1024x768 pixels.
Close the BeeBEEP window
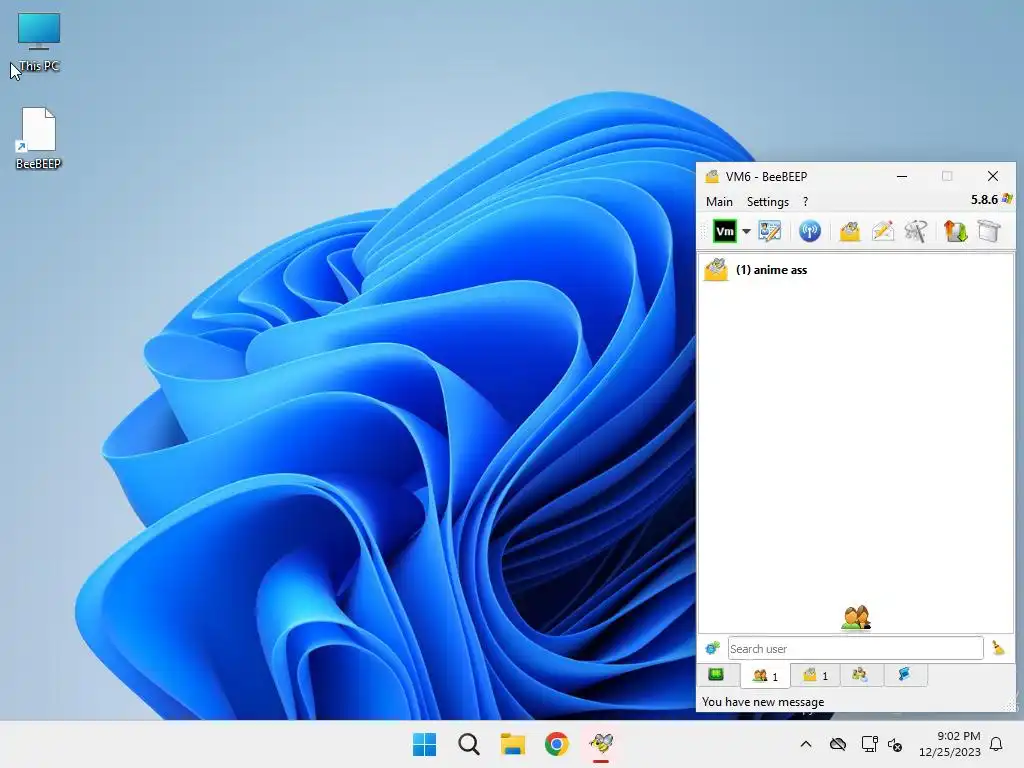point(993,176)
